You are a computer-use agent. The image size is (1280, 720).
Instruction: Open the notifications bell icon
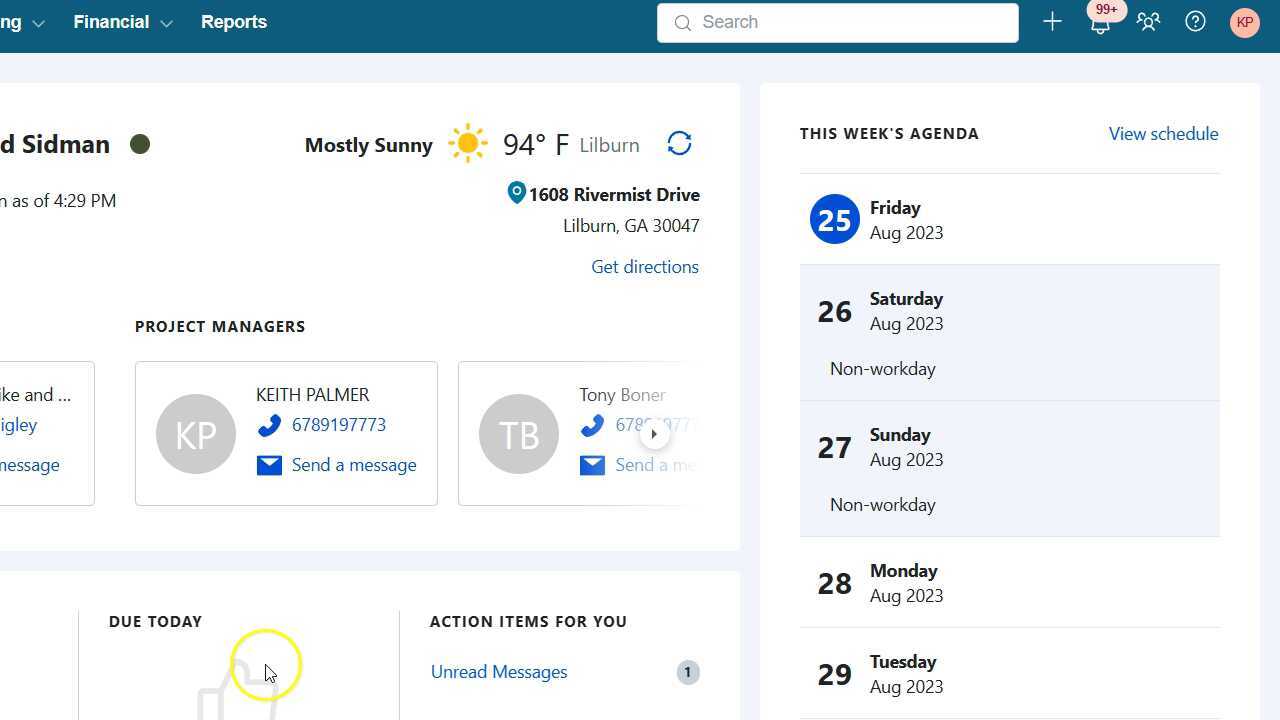click(x=1100, y=24)
